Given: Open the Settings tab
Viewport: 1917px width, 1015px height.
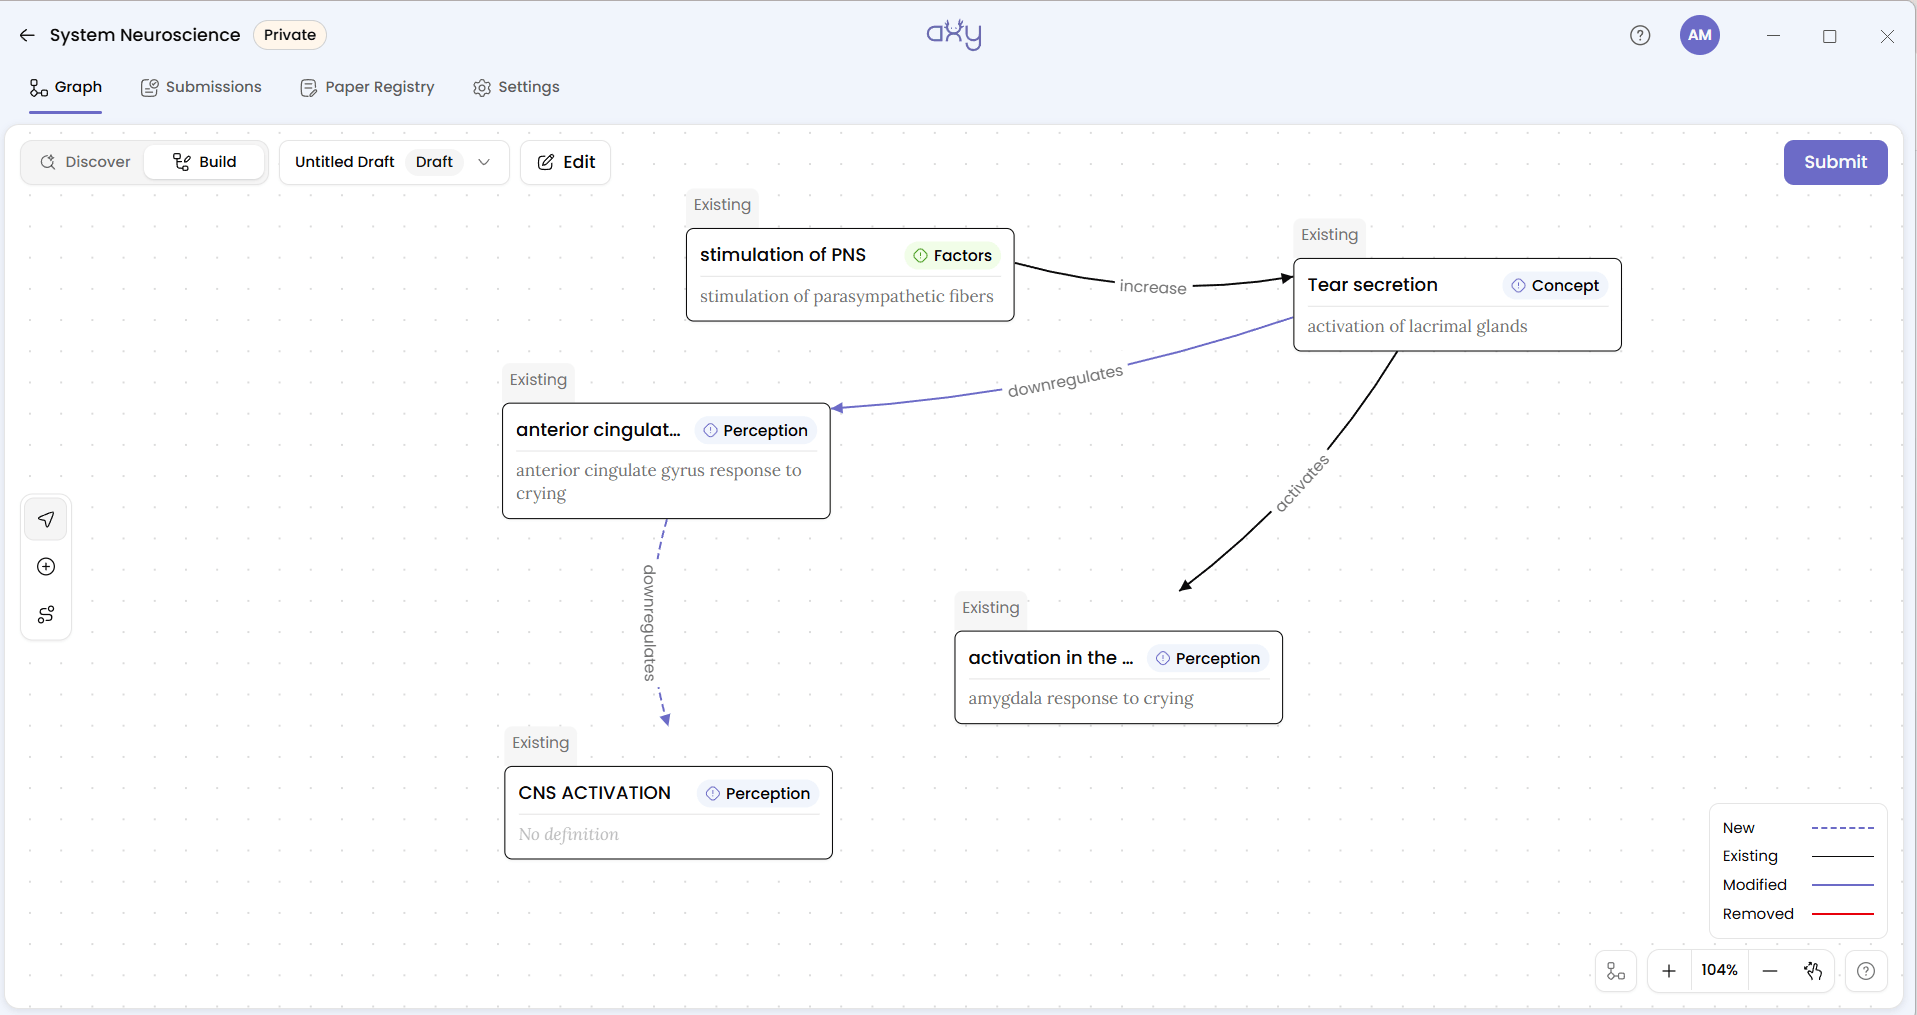Looking at the screenshot, I should 516,88.
